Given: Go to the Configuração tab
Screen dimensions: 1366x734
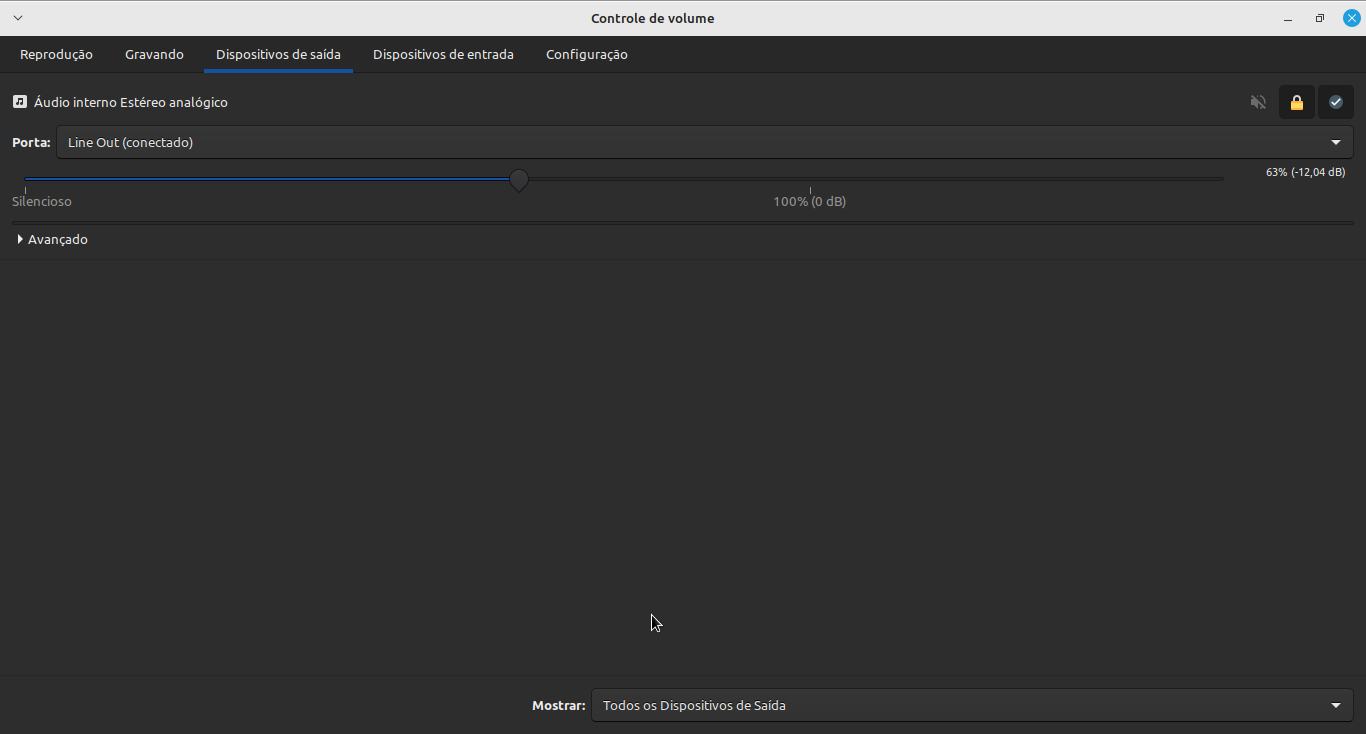Looking at the screenshot, I should pyautogui.click(x=586, y=55).
